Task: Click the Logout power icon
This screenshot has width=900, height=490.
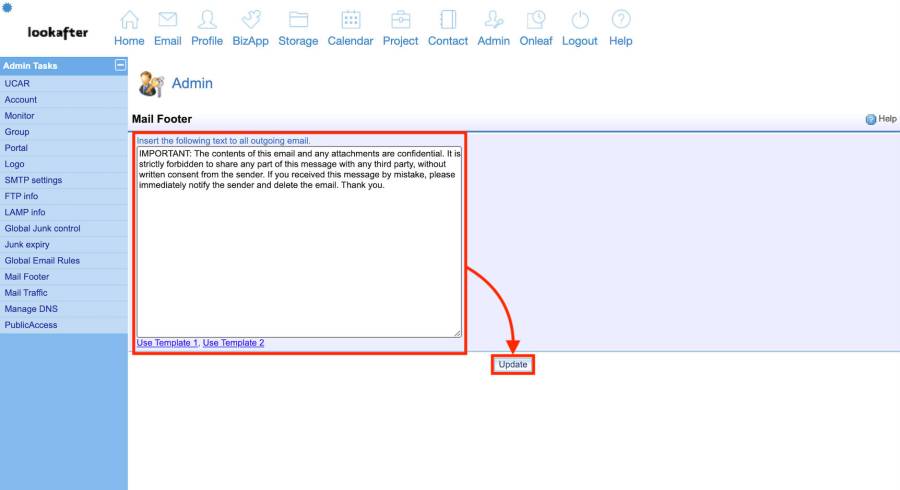Action: point(580,20)
